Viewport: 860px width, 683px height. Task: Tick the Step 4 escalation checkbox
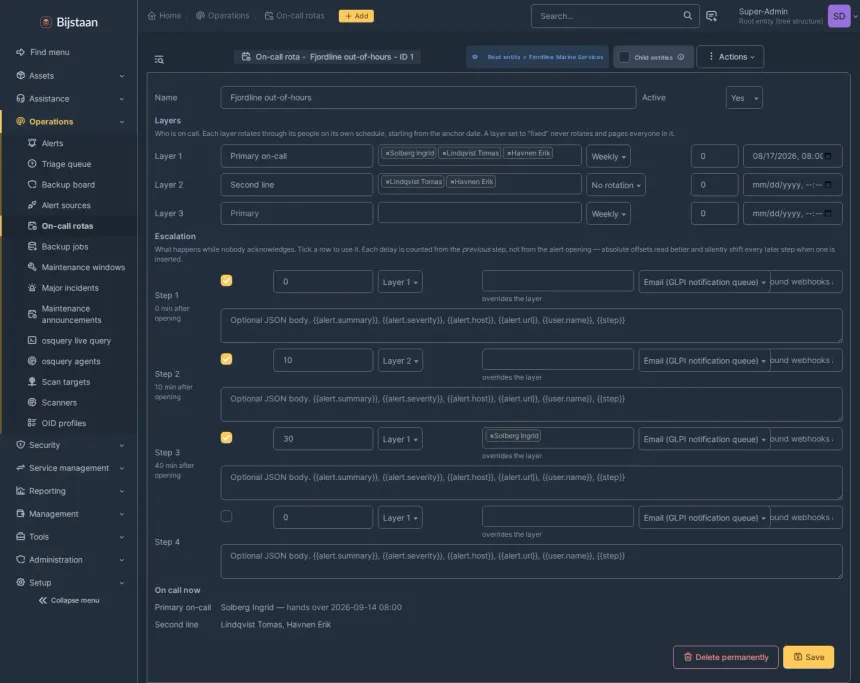[227, 516]
